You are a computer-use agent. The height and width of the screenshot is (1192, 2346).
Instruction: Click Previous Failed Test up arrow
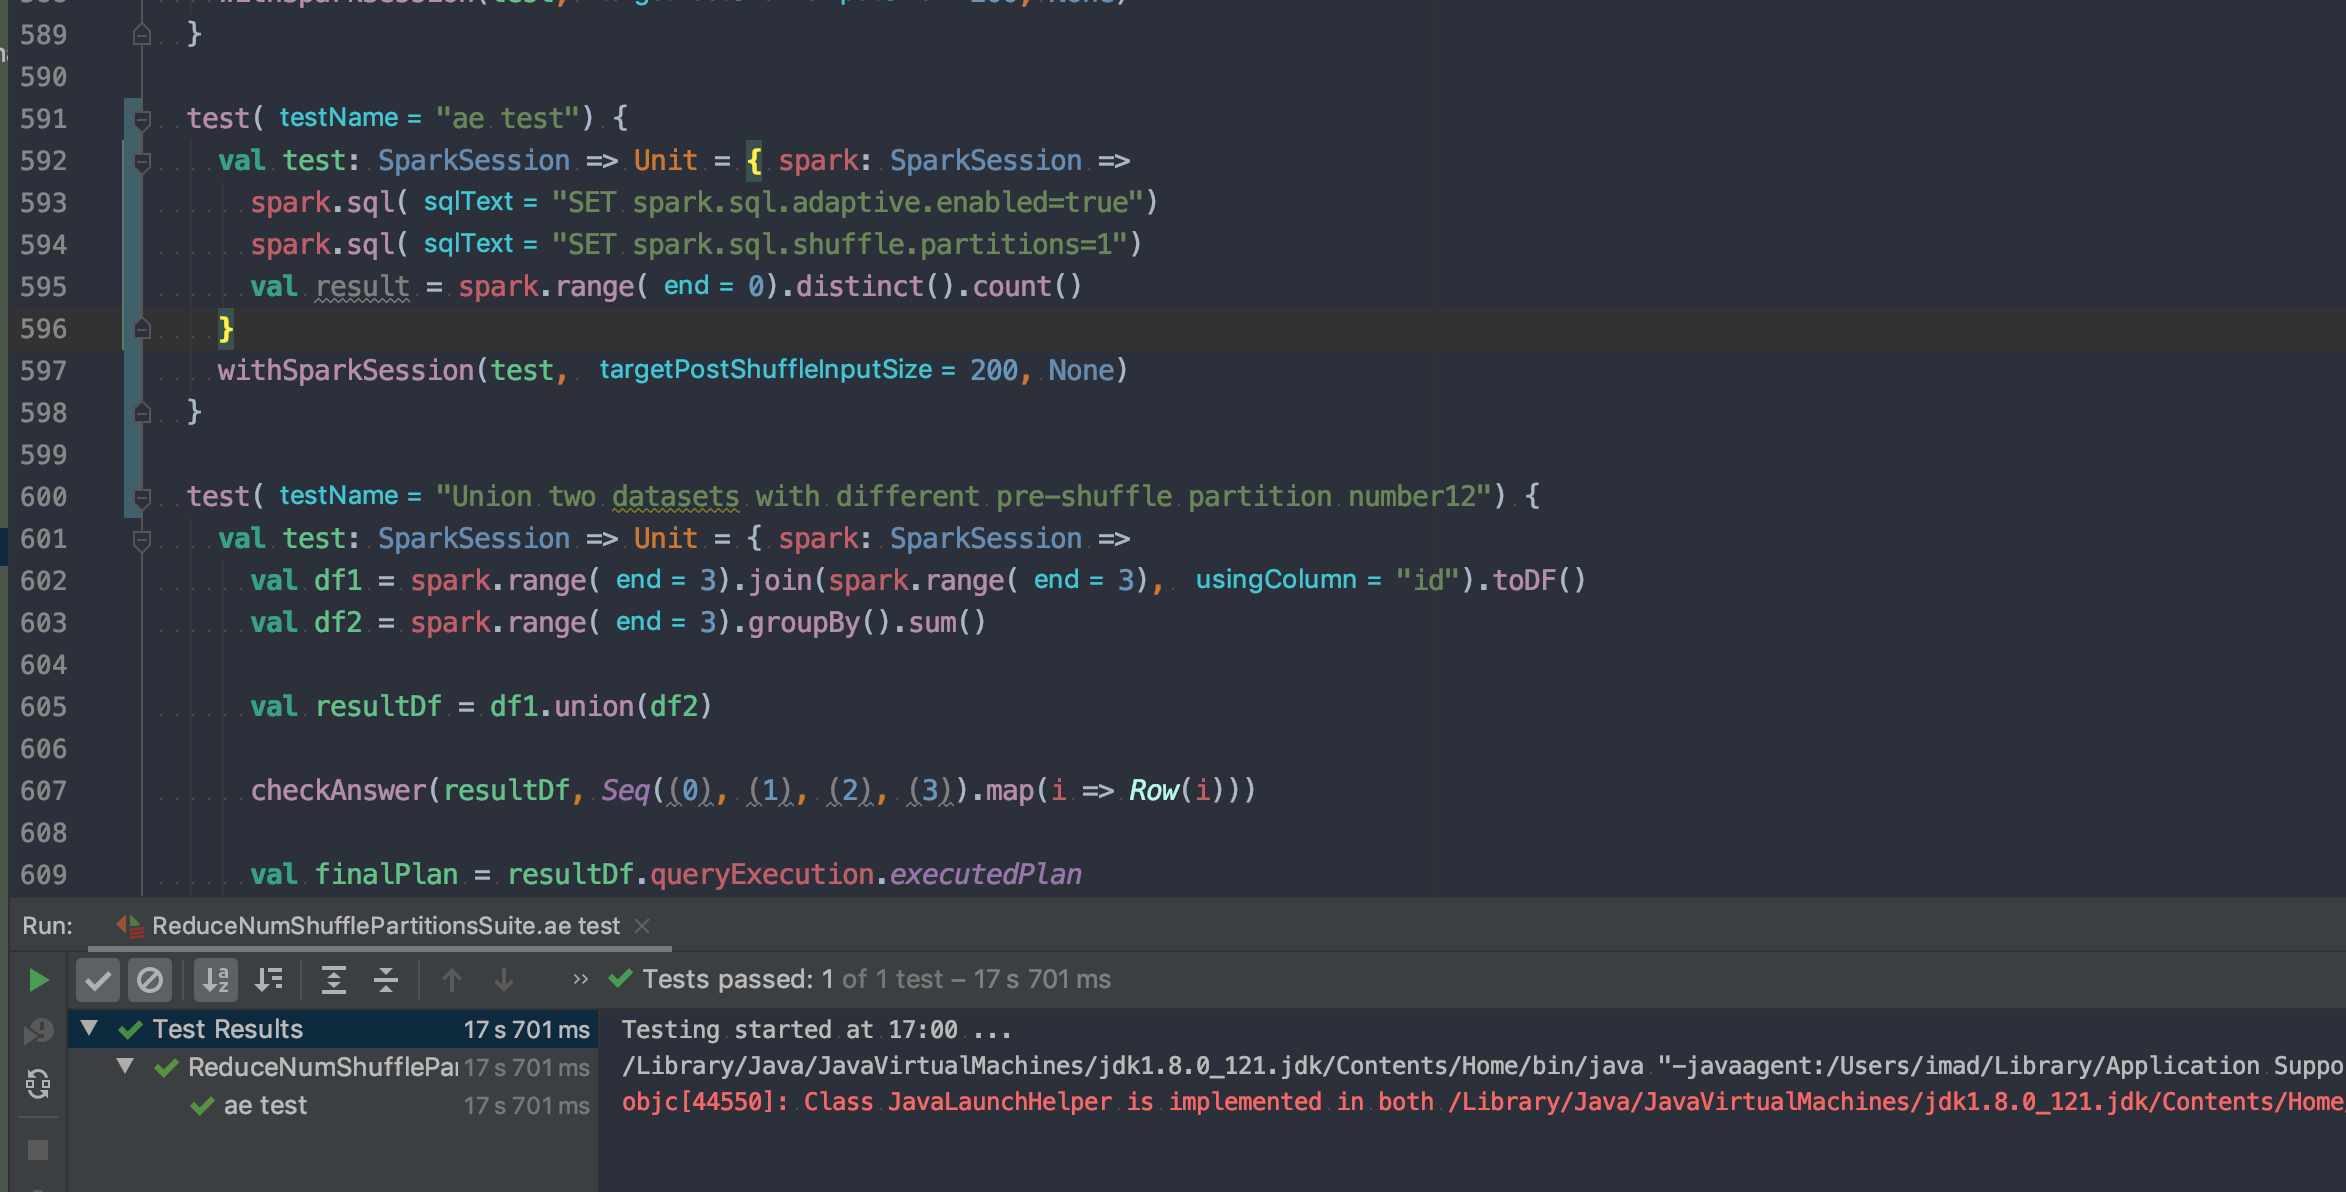click(x=452, y=980)
